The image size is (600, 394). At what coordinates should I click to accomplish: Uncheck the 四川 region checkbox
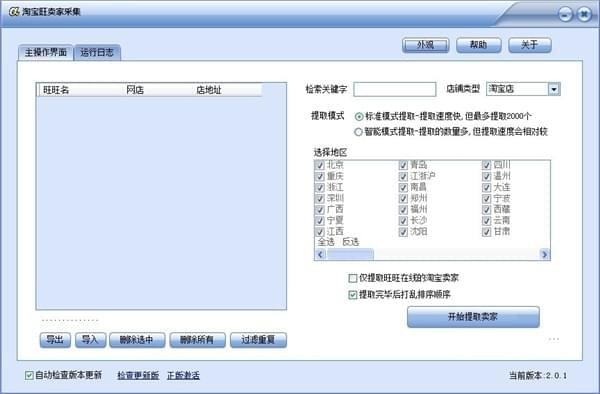tap(486, 165)
